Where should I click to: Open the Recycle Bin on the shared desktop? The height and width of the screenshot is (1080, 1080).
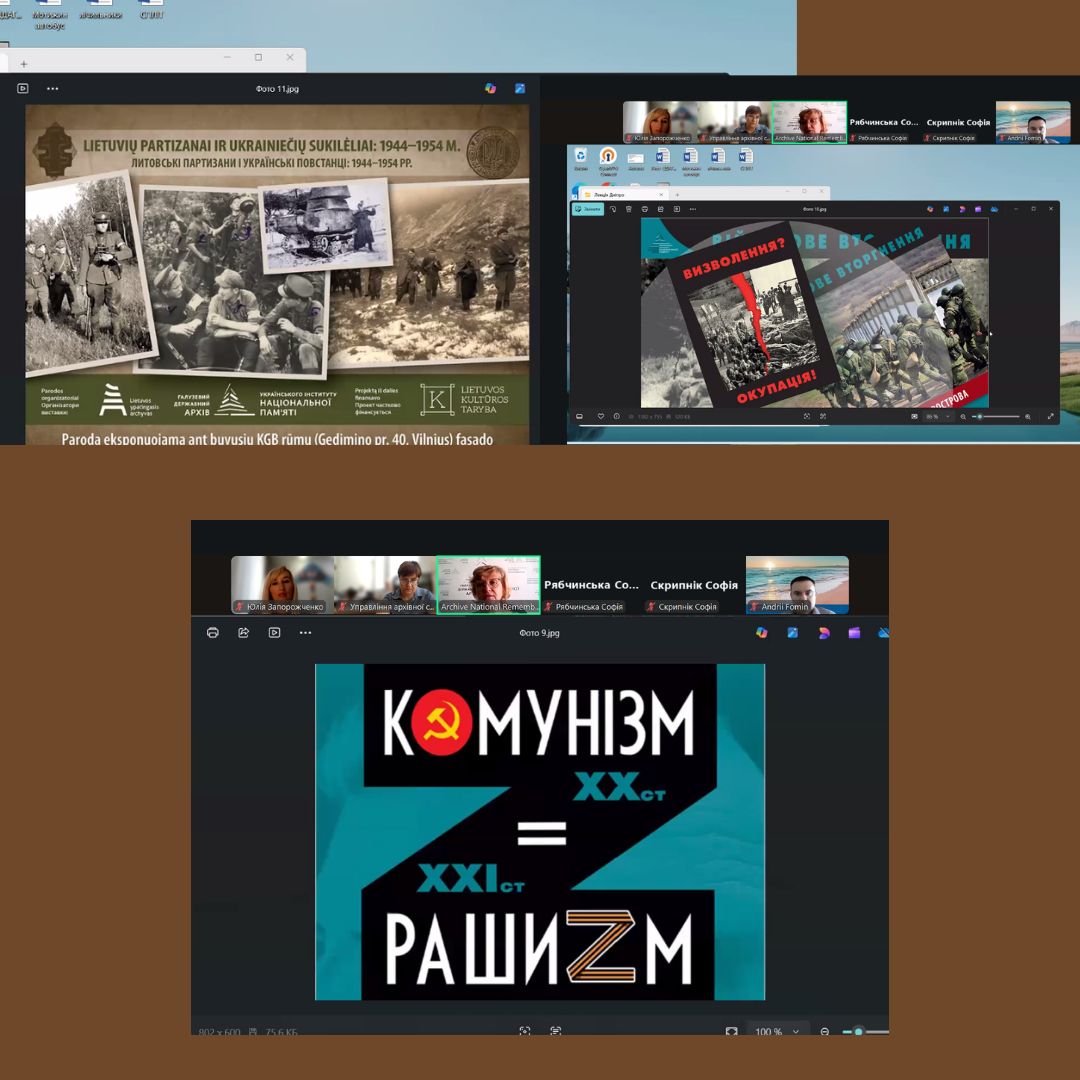pos(581,158)
